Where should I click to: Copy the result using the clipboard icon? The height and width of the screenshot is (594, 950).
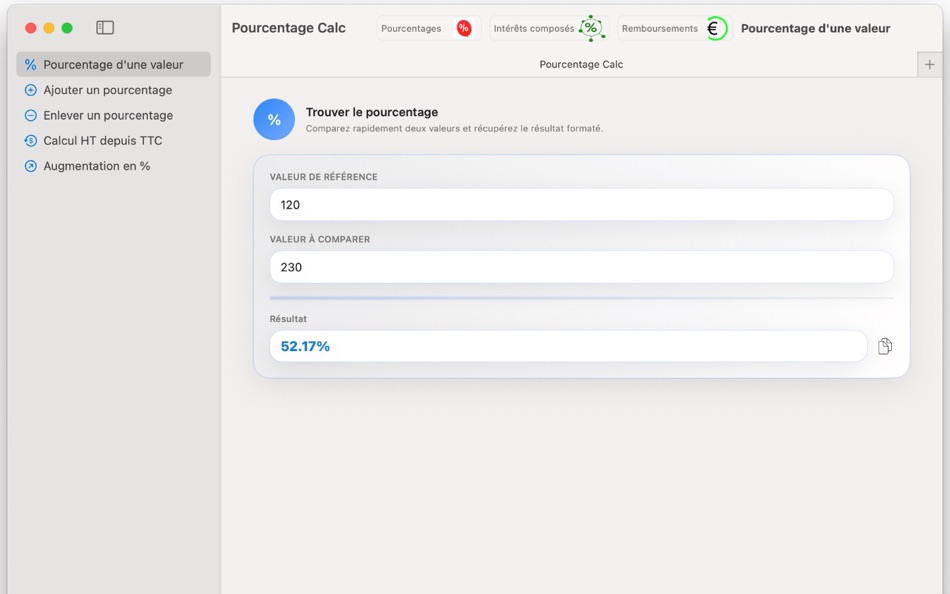tap(884, 345)
